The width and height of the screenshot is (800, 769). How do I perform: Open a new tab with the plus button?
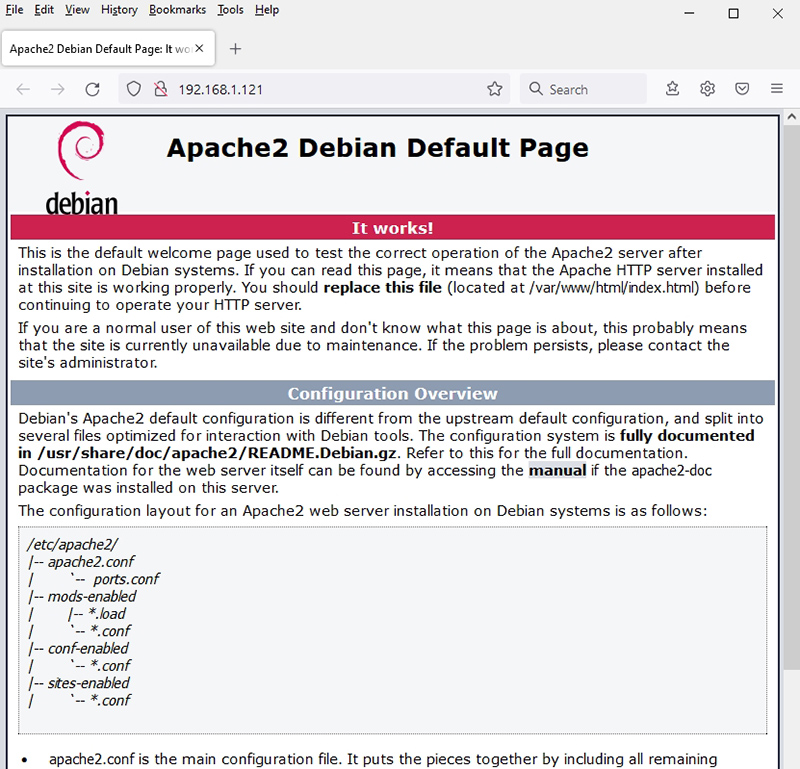coord(235,49)
